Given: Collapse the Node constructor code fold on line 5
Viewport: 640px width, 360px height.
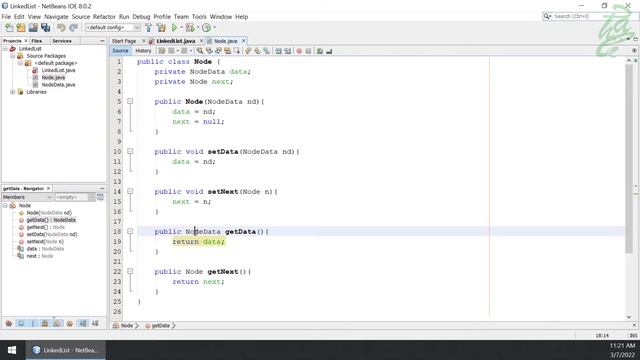Looking at the screenshot, I should click(x=130, y=101).
